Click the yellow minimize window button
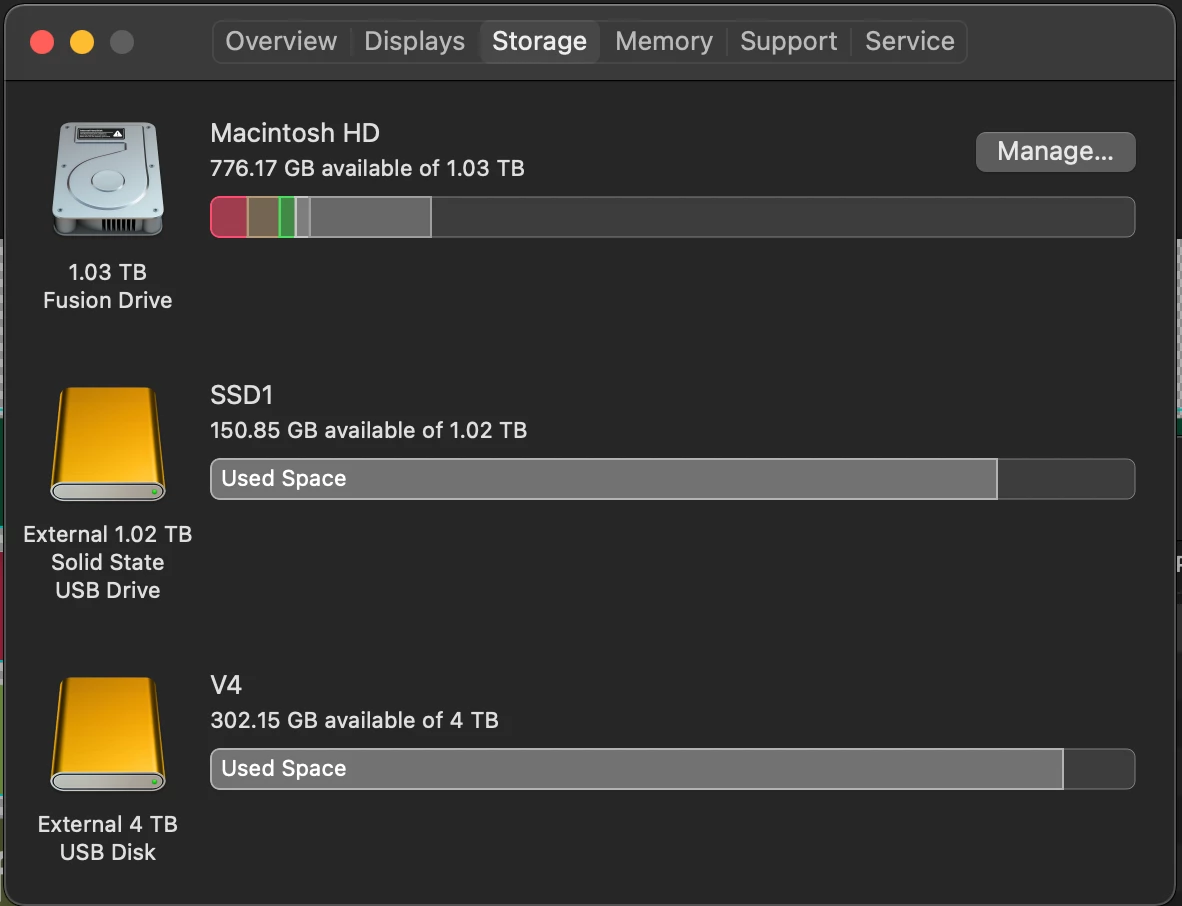 tap(82, 42)
